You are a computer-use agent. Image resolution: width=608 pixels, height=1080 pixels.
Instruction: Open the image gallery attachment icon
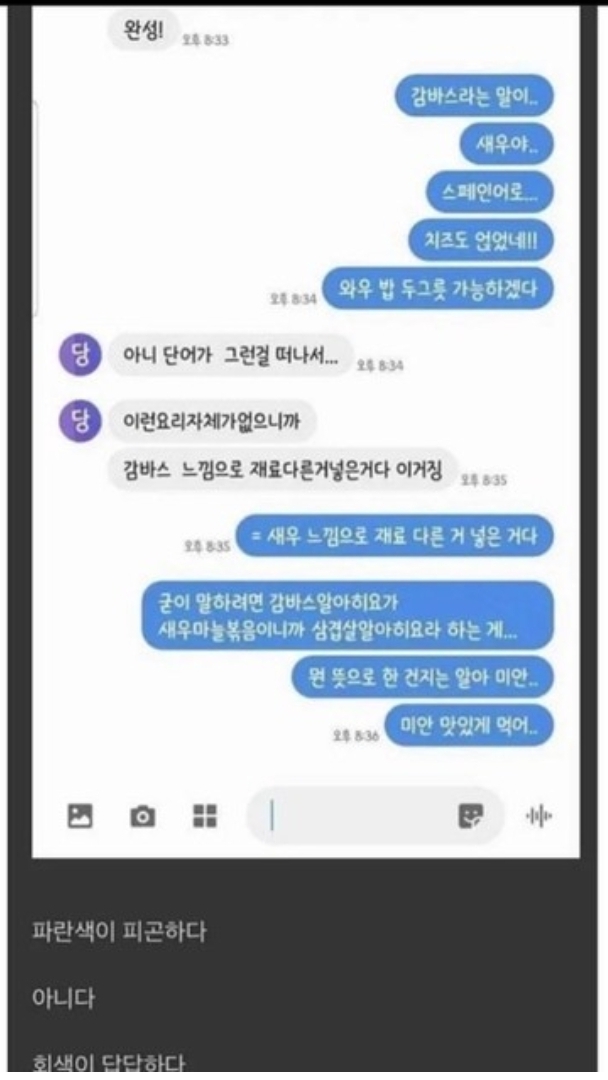(80, 816)
